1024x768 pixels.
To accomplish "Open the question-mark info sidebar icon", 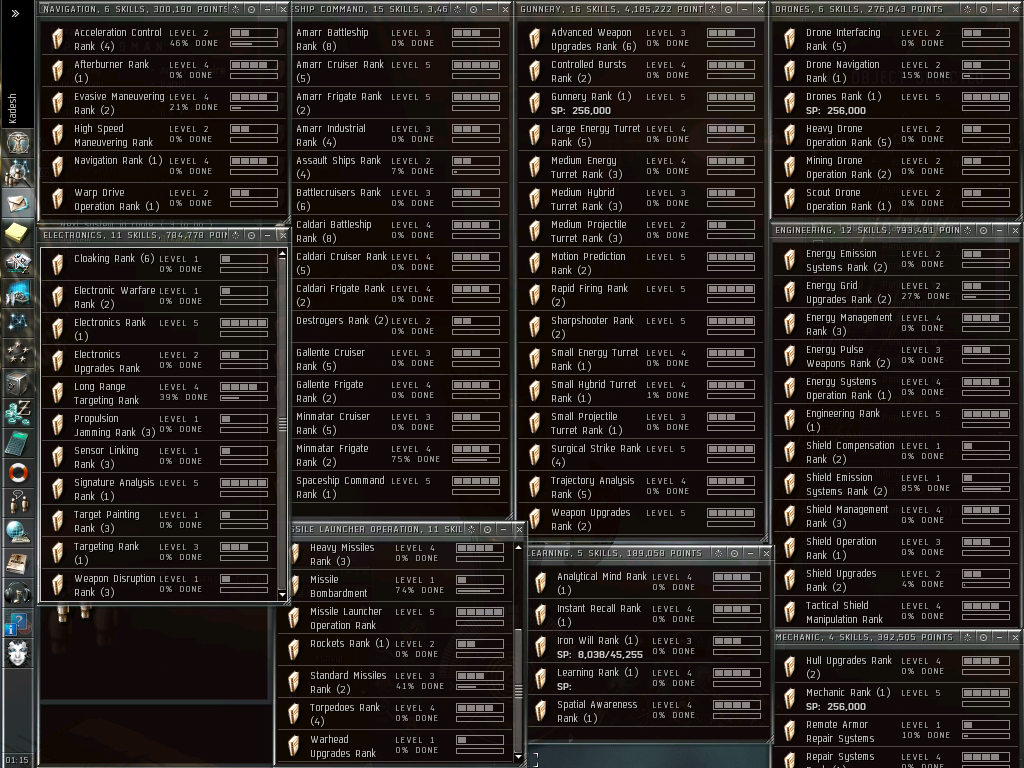I will [x=18, y=623].
